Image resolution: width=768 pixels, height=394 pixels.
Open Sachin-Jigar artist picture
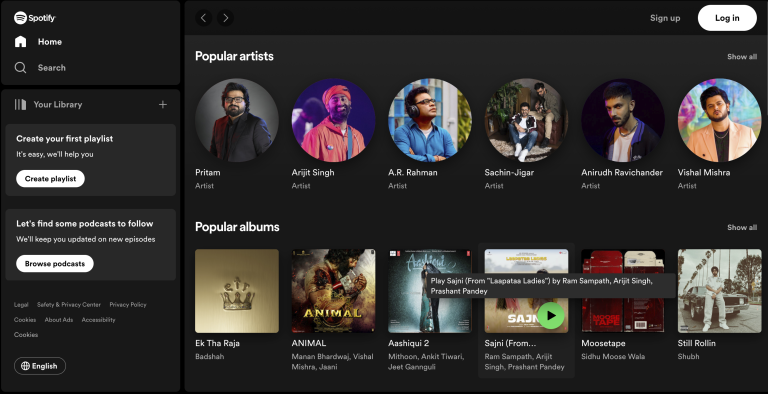click(x=527, y=121)
